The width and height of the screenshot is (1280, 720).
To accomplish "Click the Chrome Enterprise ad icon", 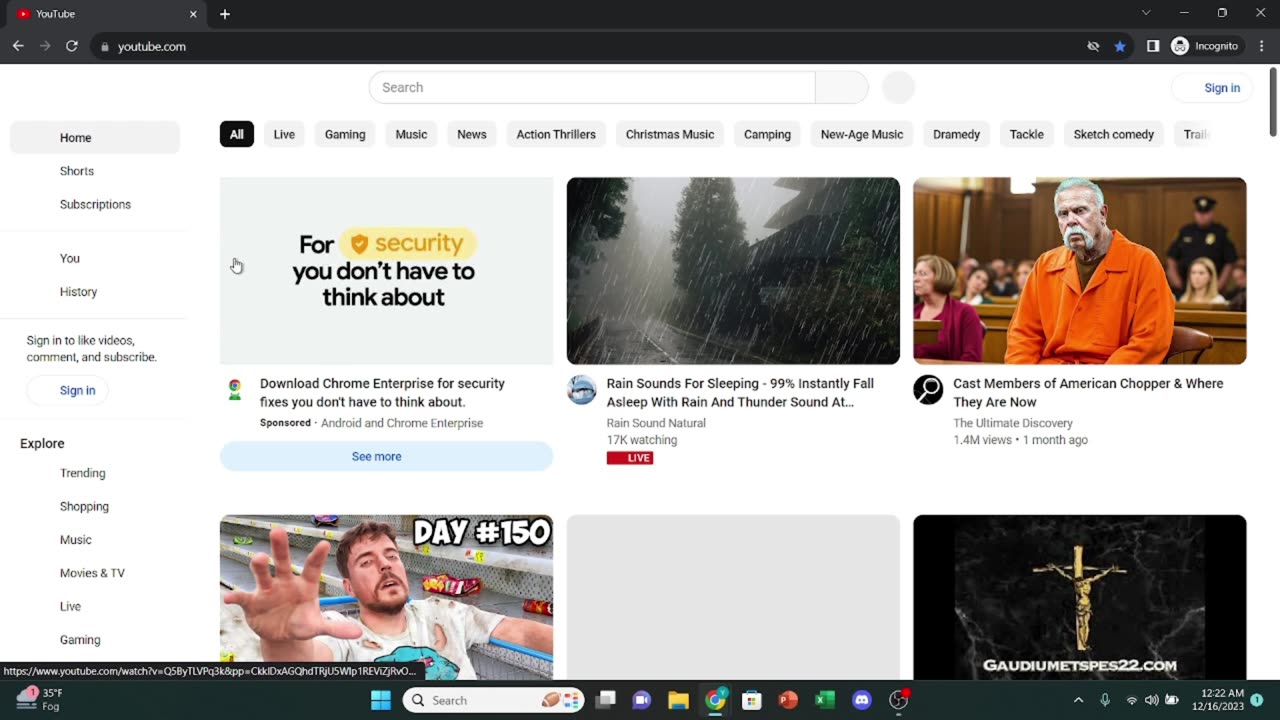I will click(235, 390).
